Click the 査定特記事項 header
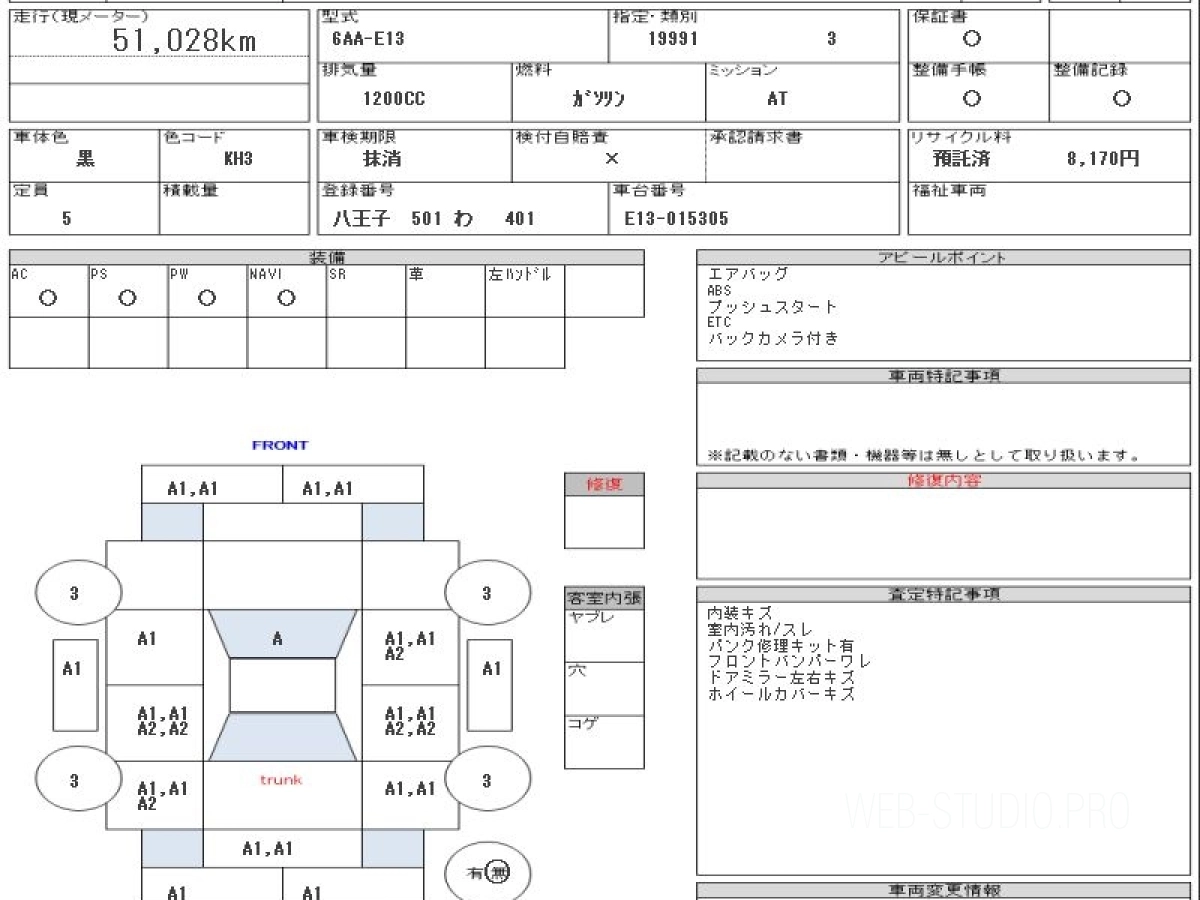The width and height of the screenshot is (1200, 900). click(x=945, y=594)
